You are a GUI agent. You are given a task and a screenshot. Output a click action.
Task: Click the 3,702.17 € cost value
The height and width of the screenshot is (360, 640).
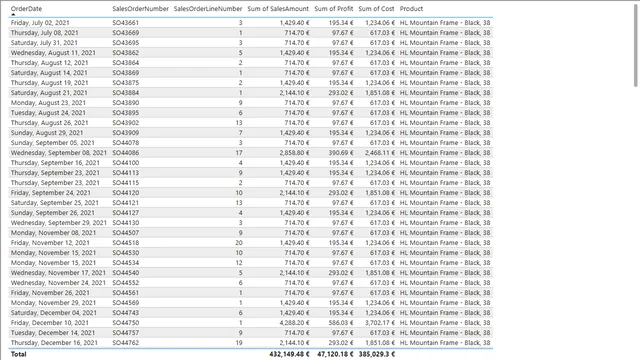(380, 323)
